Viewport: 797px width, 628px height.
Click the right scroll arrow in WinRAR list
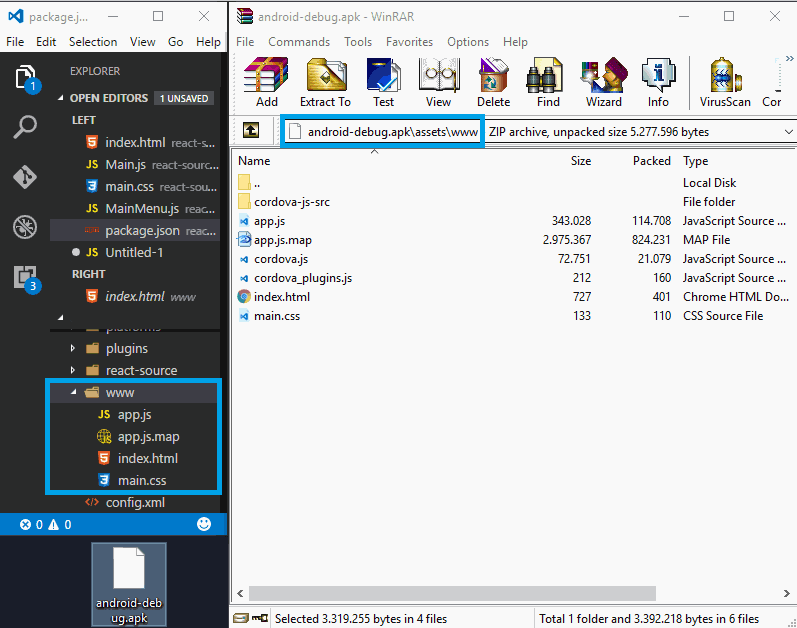(x=786, y=593)
